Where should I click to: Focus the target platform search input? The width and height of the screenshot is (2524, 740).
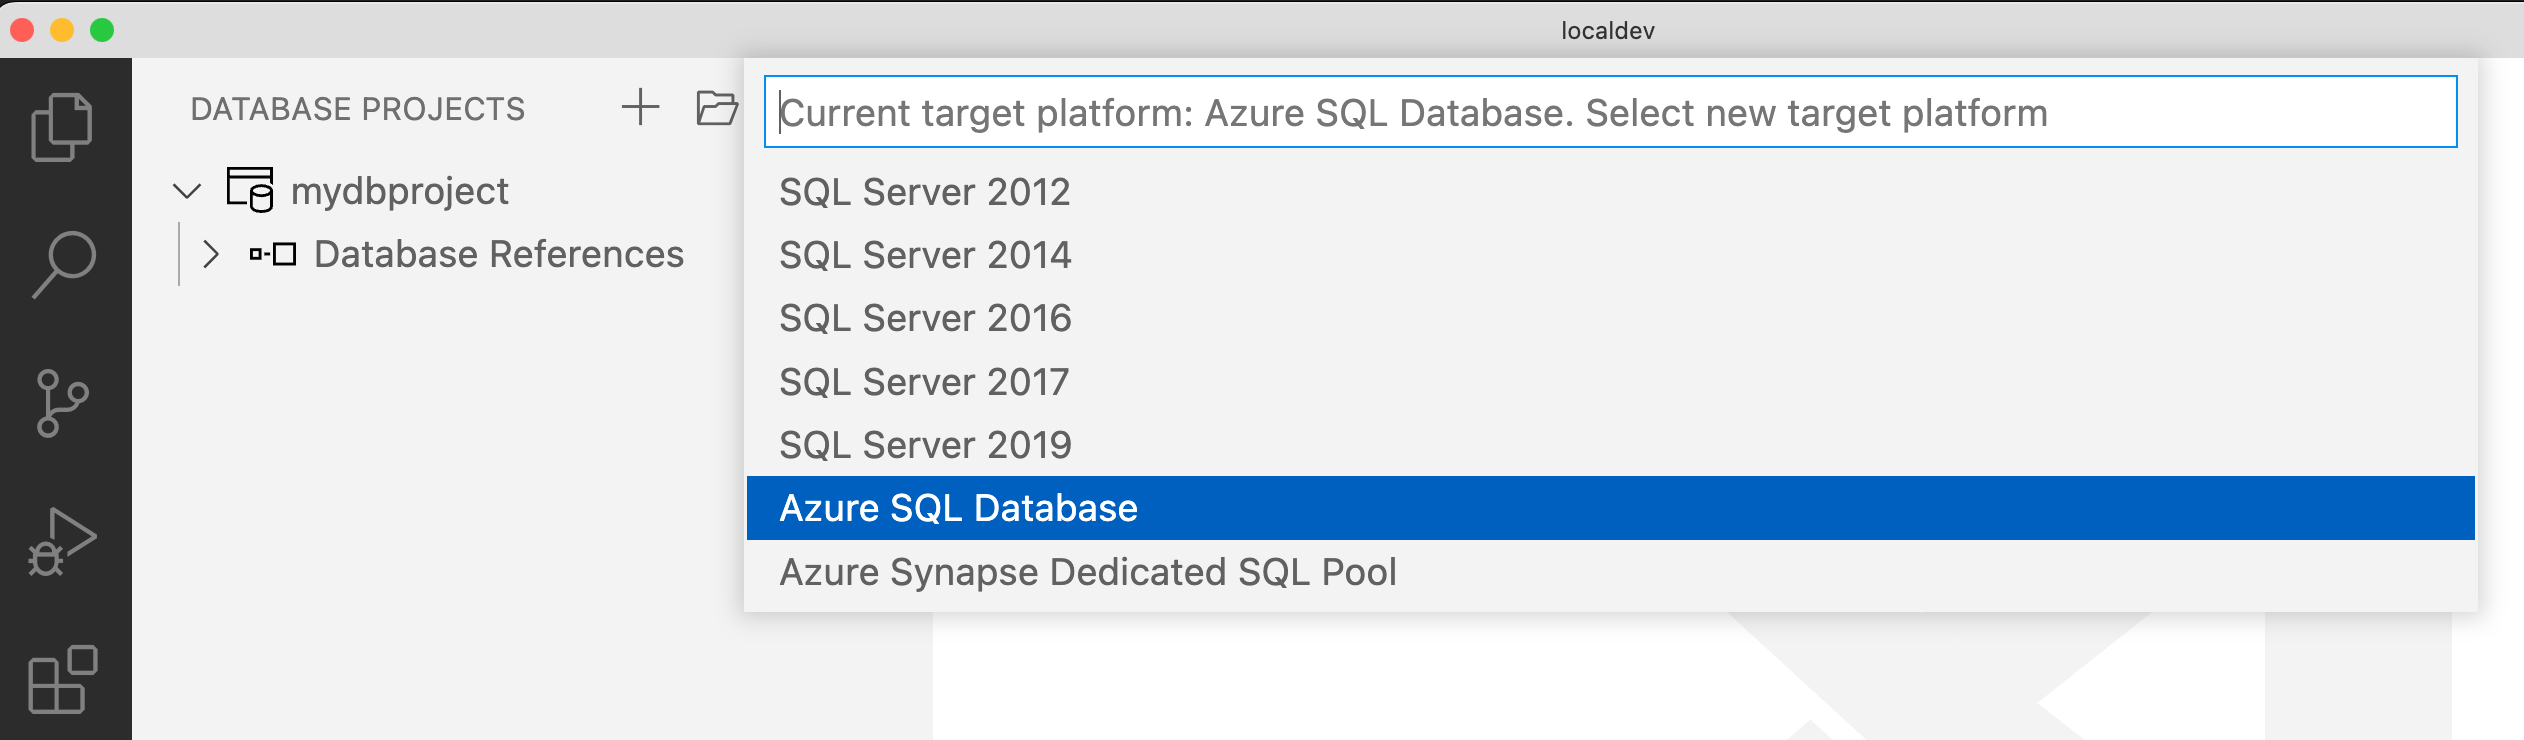pos(1610,112)
